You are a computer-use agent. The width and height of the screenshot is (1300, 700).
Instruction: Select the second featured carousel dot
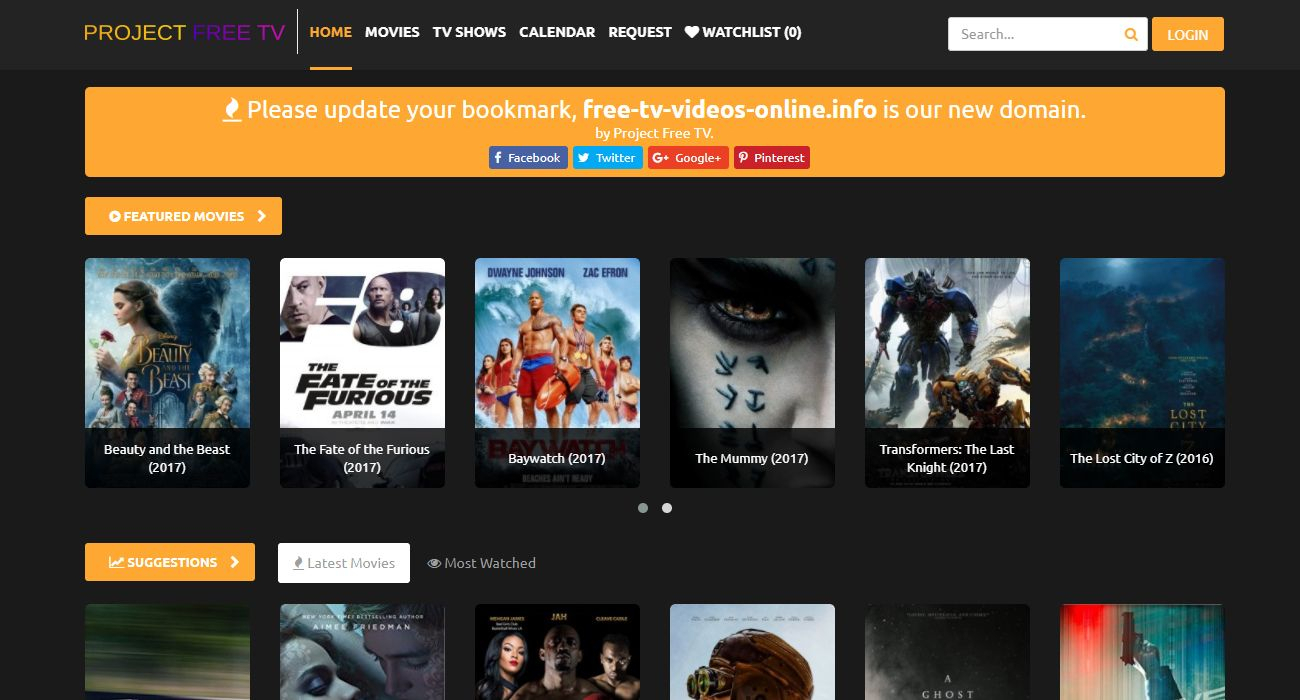coord(667,508)
